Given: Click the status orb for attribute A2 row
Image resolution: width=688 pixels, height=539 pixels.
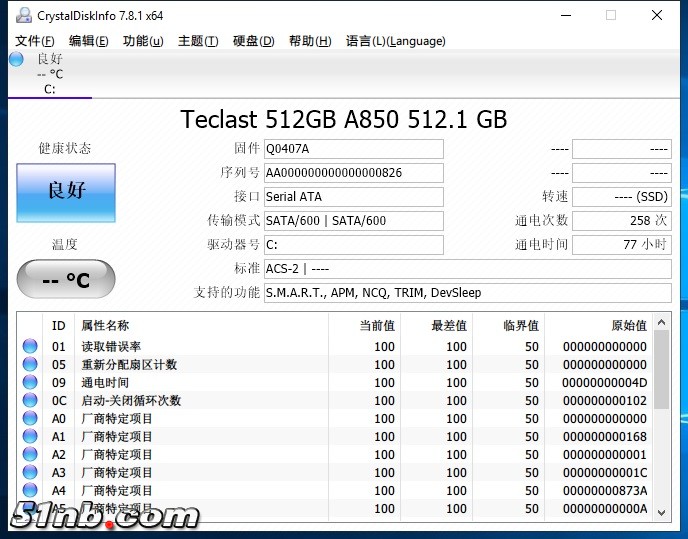Looking at the screenshot, I should pyautogui.click(x=30, y=455).
